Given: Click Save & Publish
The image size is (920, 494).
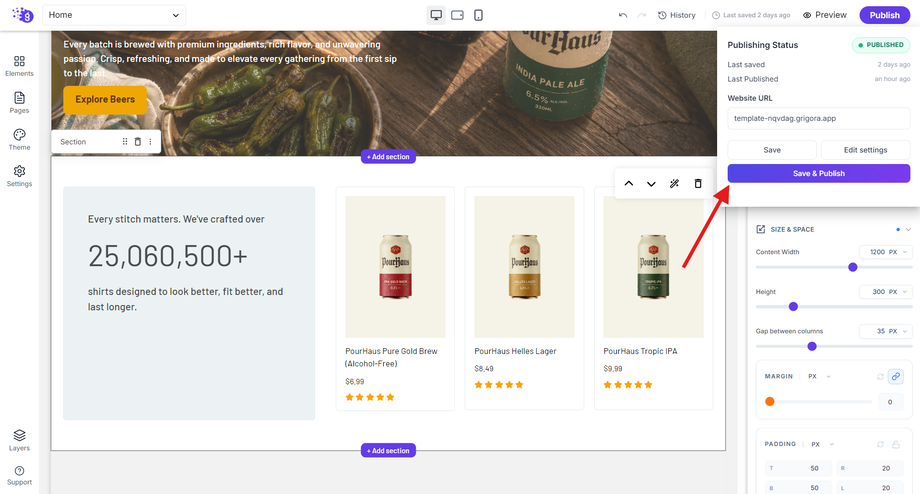Looking at the screenshot, I should (819, 174).
